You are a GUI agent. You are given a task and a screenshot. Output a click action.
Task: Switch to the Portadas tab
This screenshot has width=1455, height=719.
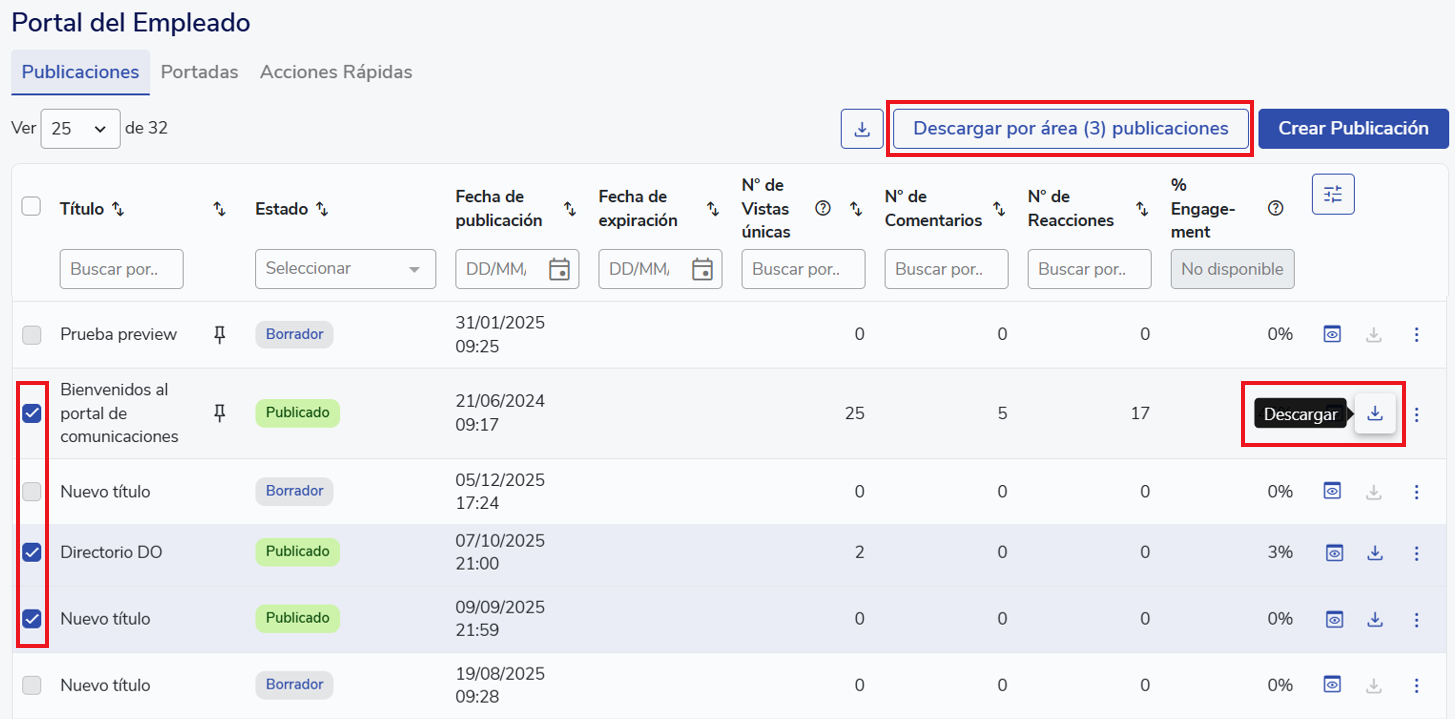(x=199, y=72)
